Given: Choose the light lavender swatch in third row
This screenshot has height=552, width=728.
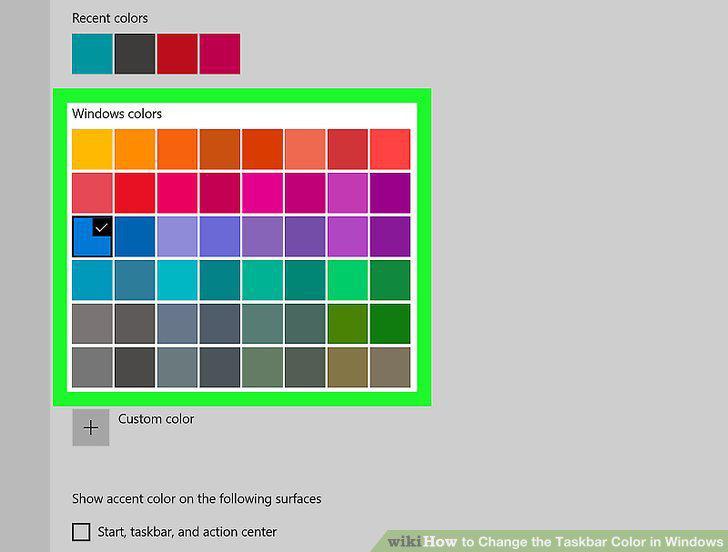Looking at the screenshot, I should coord(177,236).
